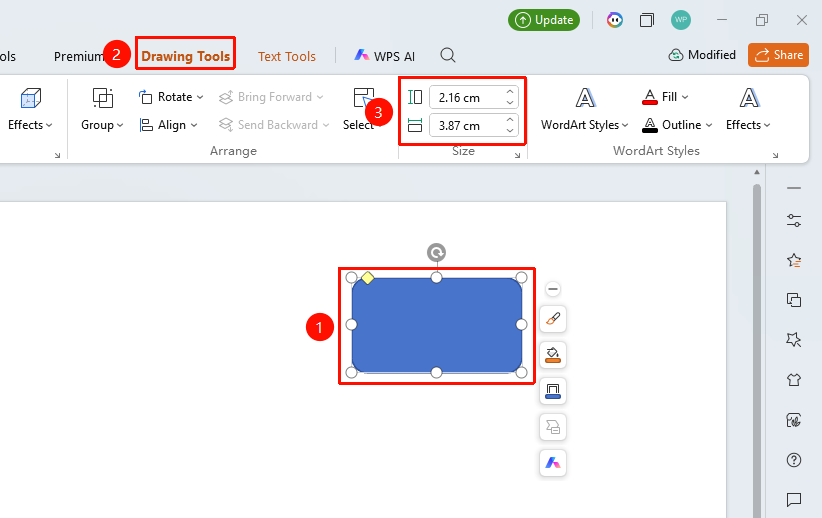Click the yellow diamond adjustment handle

coord(367,278)
